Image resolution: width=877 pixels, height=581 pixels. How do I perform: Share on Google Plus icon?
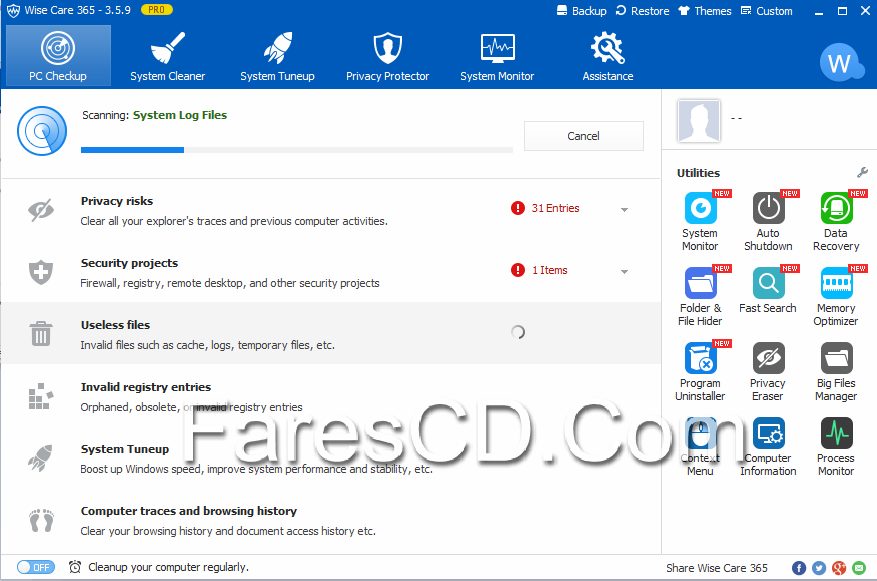coord(839,568)
